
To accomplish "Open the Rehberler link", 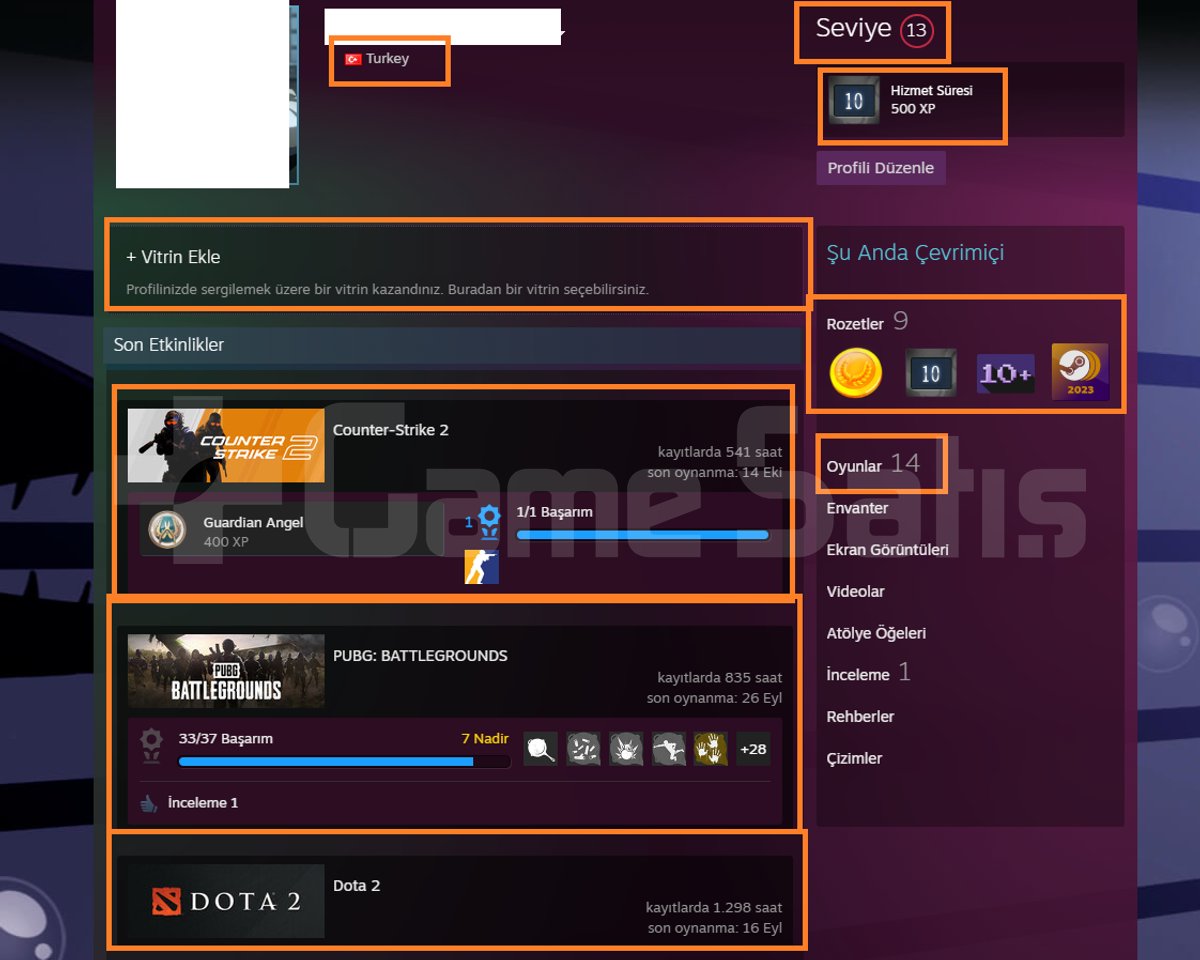I will pyautogui.click(x=860, y=717).
